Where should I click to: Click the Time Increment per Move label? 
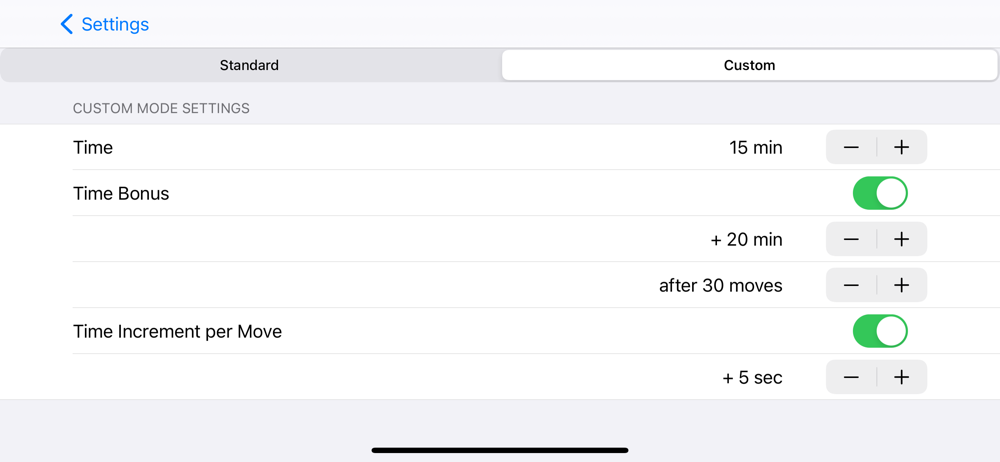tap(177, 332)
